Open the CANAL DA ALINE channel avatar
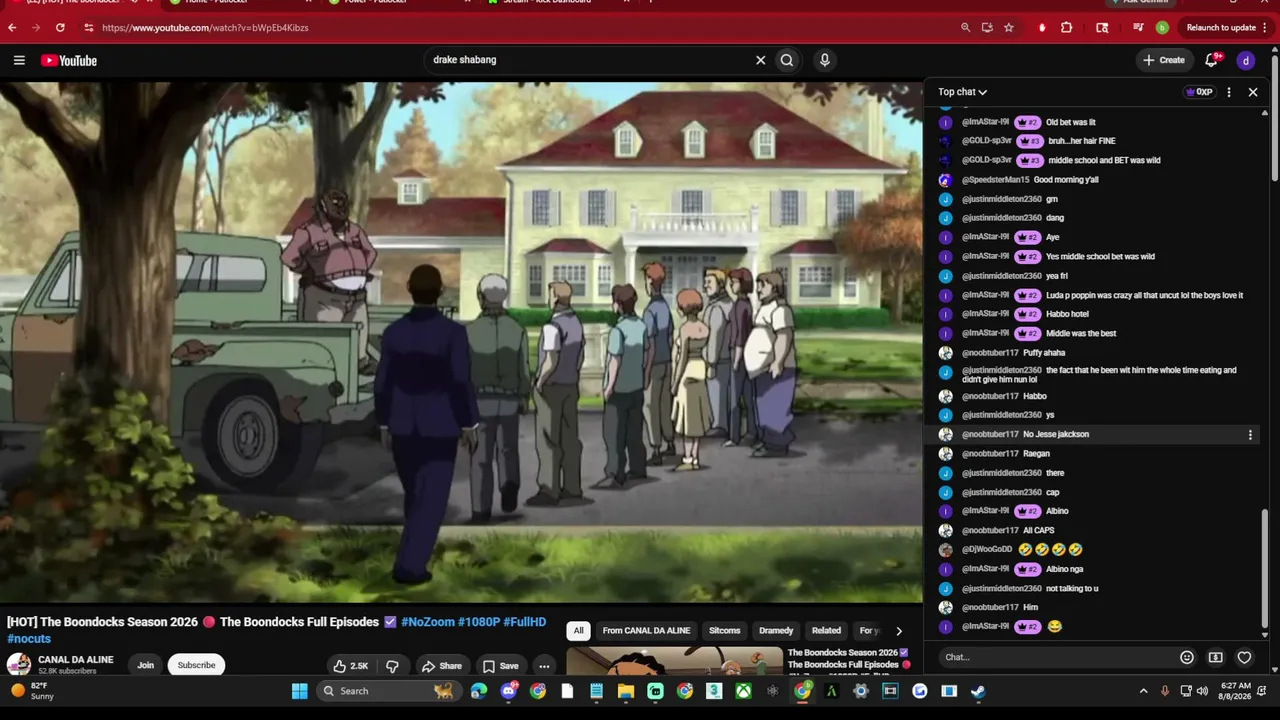 tap(19, 665)
